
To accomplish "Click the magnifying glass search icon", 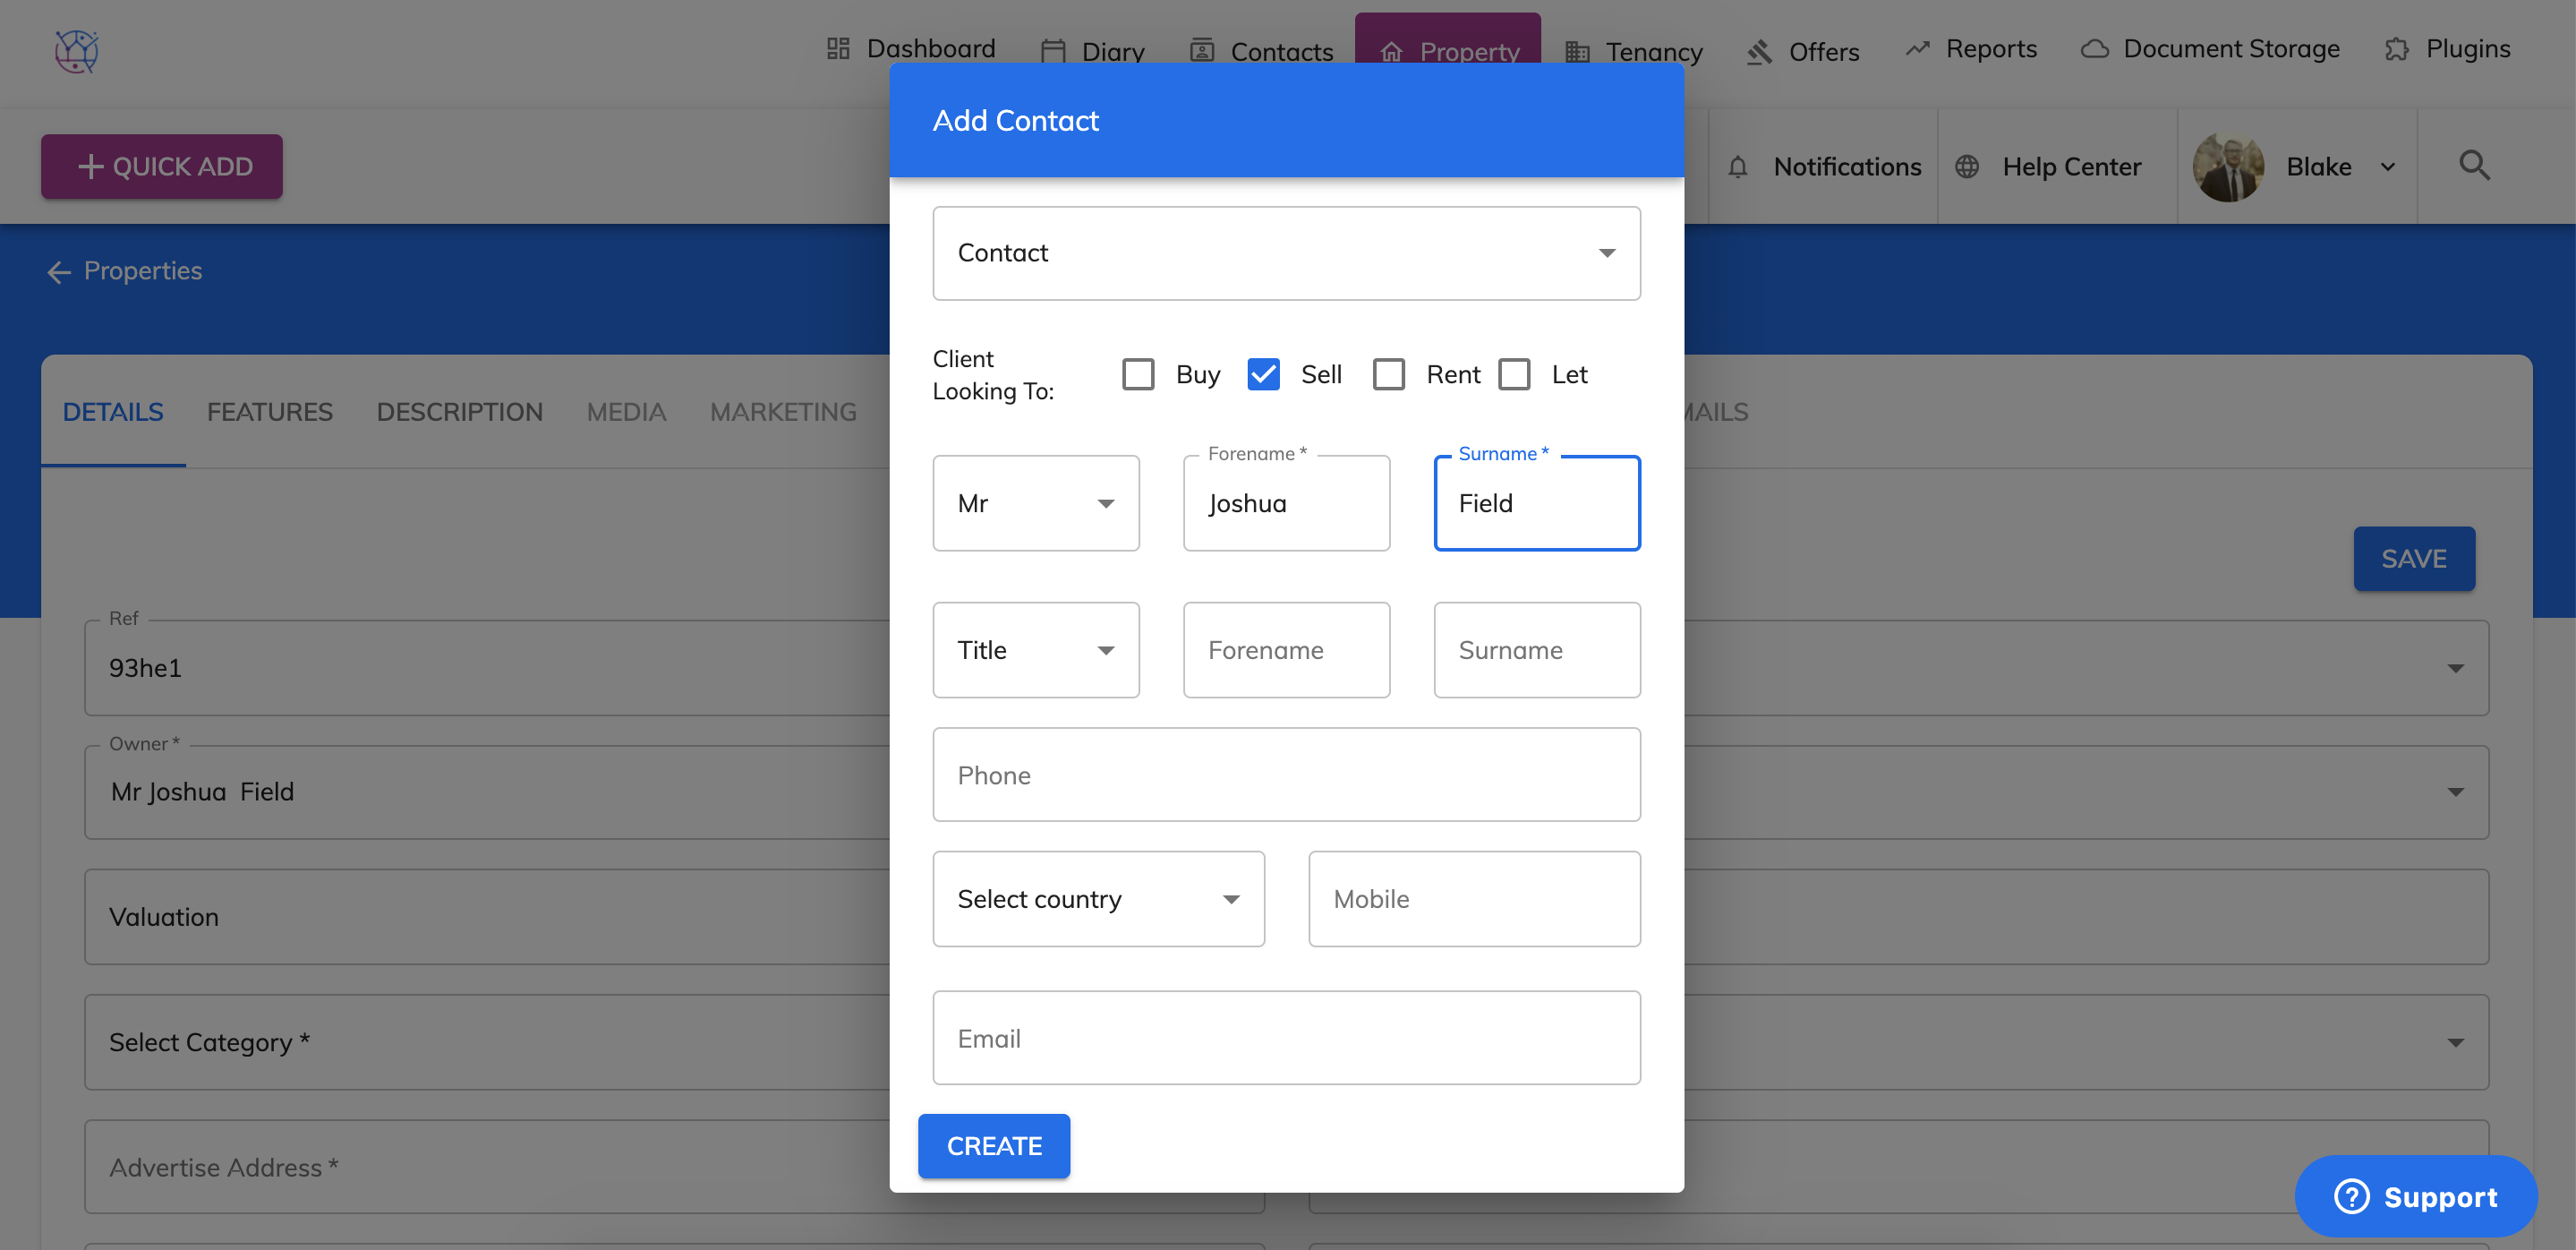I will (2474, 165).
